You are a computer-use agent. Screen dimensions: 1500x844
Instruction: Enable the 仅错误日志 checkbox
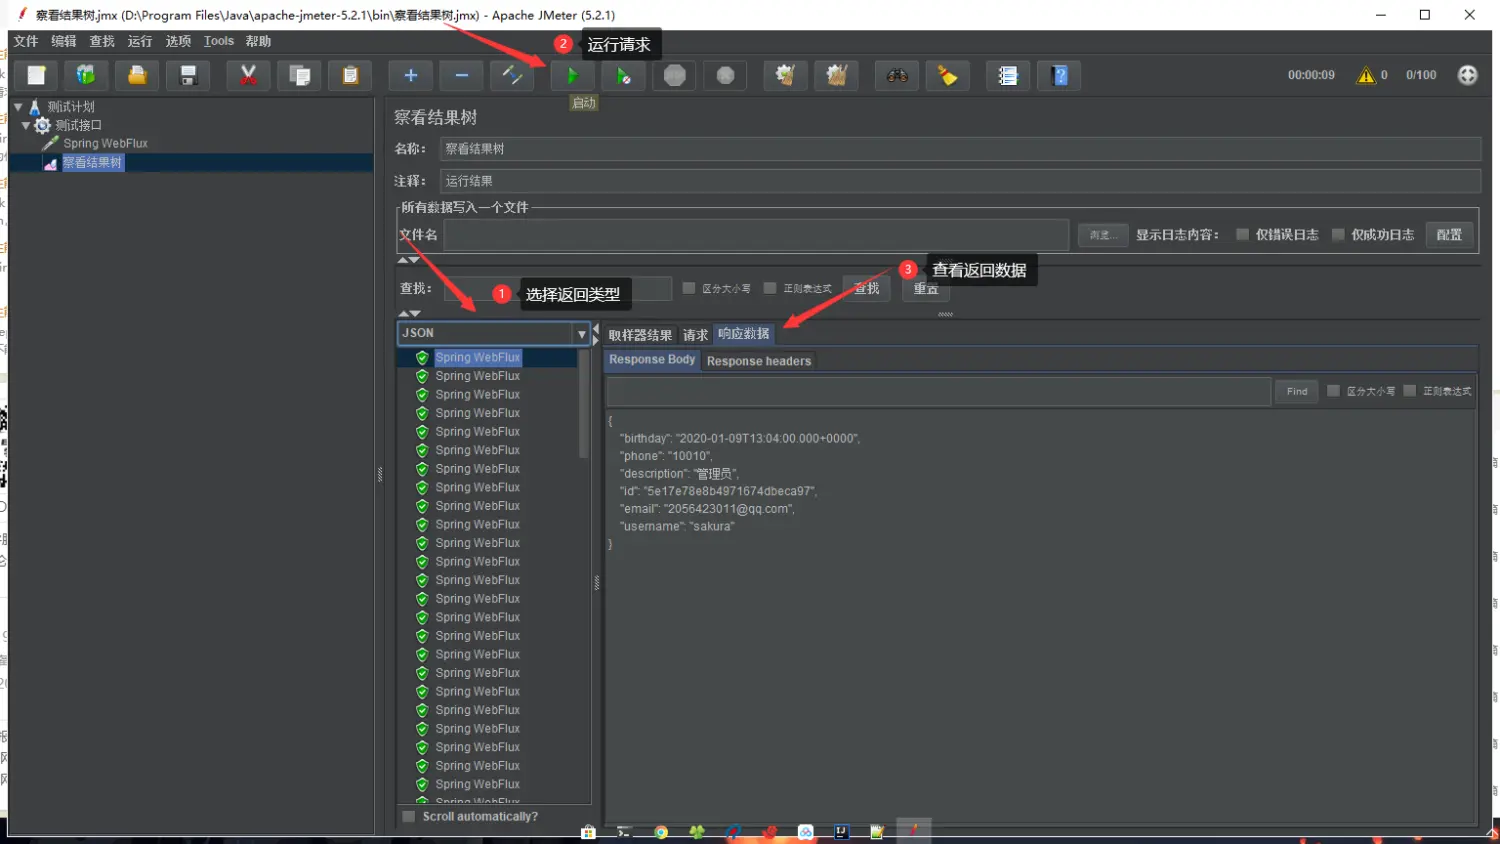[1242, 234]
